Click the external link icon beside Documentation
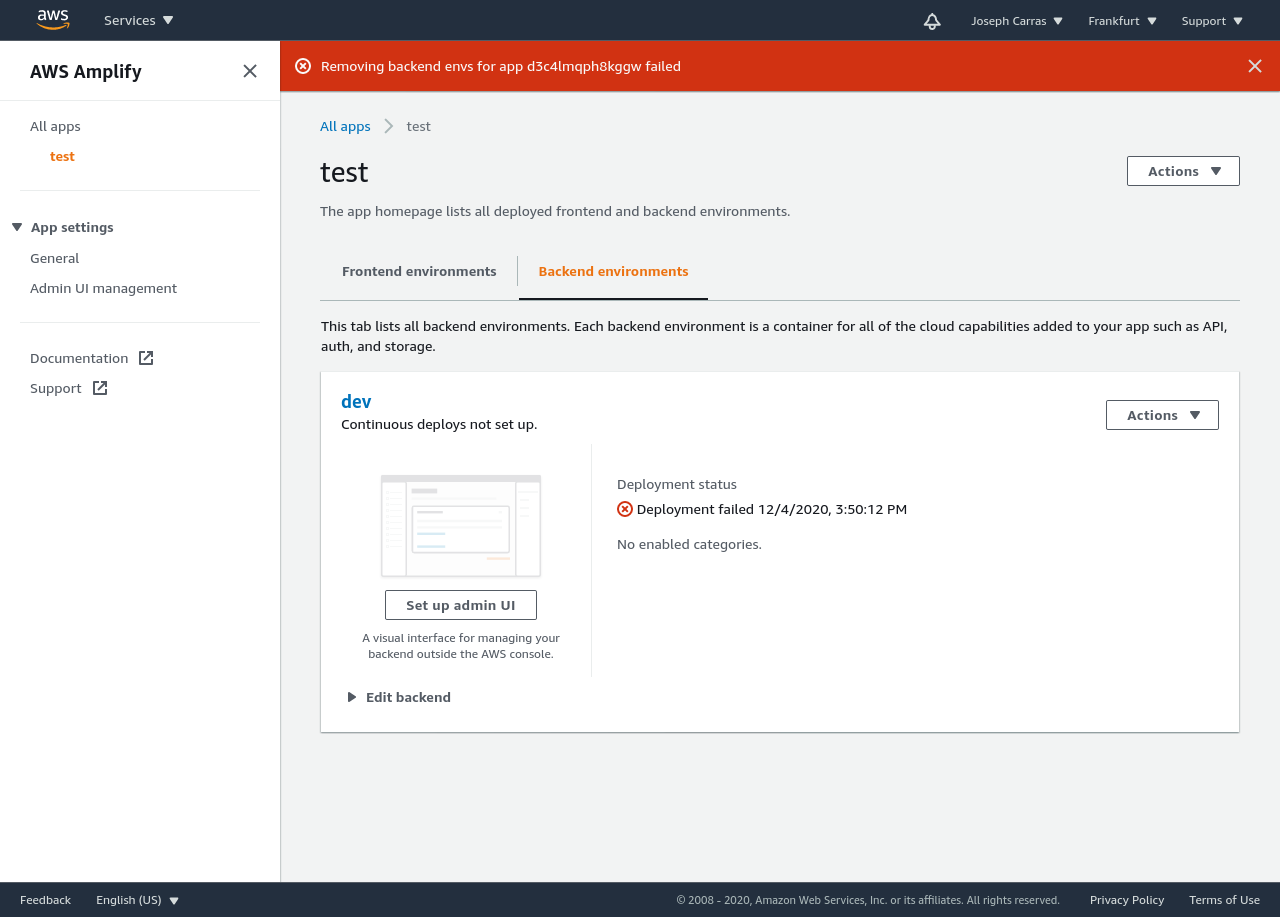1280x917 pixels. tap(146, 357)
